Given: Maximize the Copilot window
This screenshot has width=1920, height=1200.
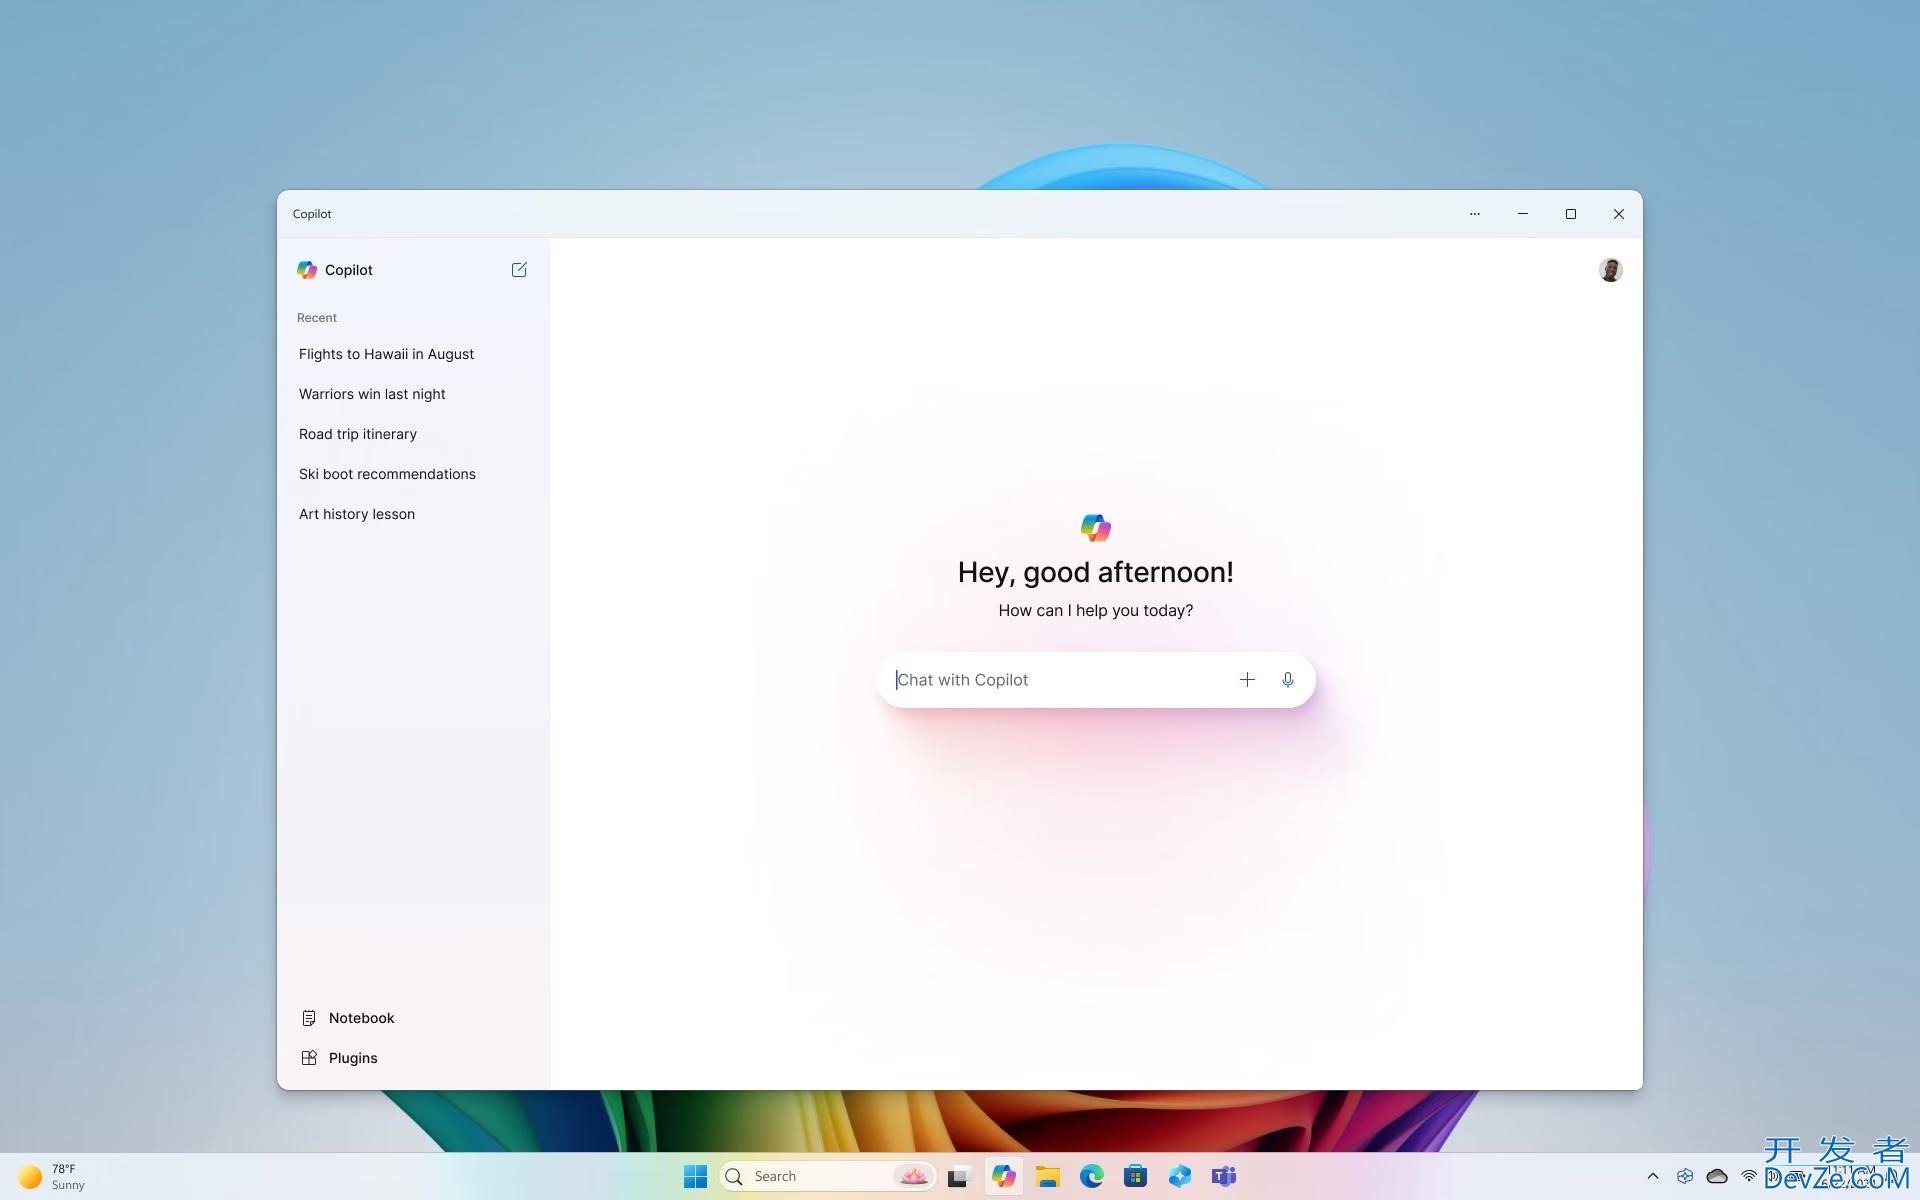Looking at the screenshot, I should [1571, 214].
